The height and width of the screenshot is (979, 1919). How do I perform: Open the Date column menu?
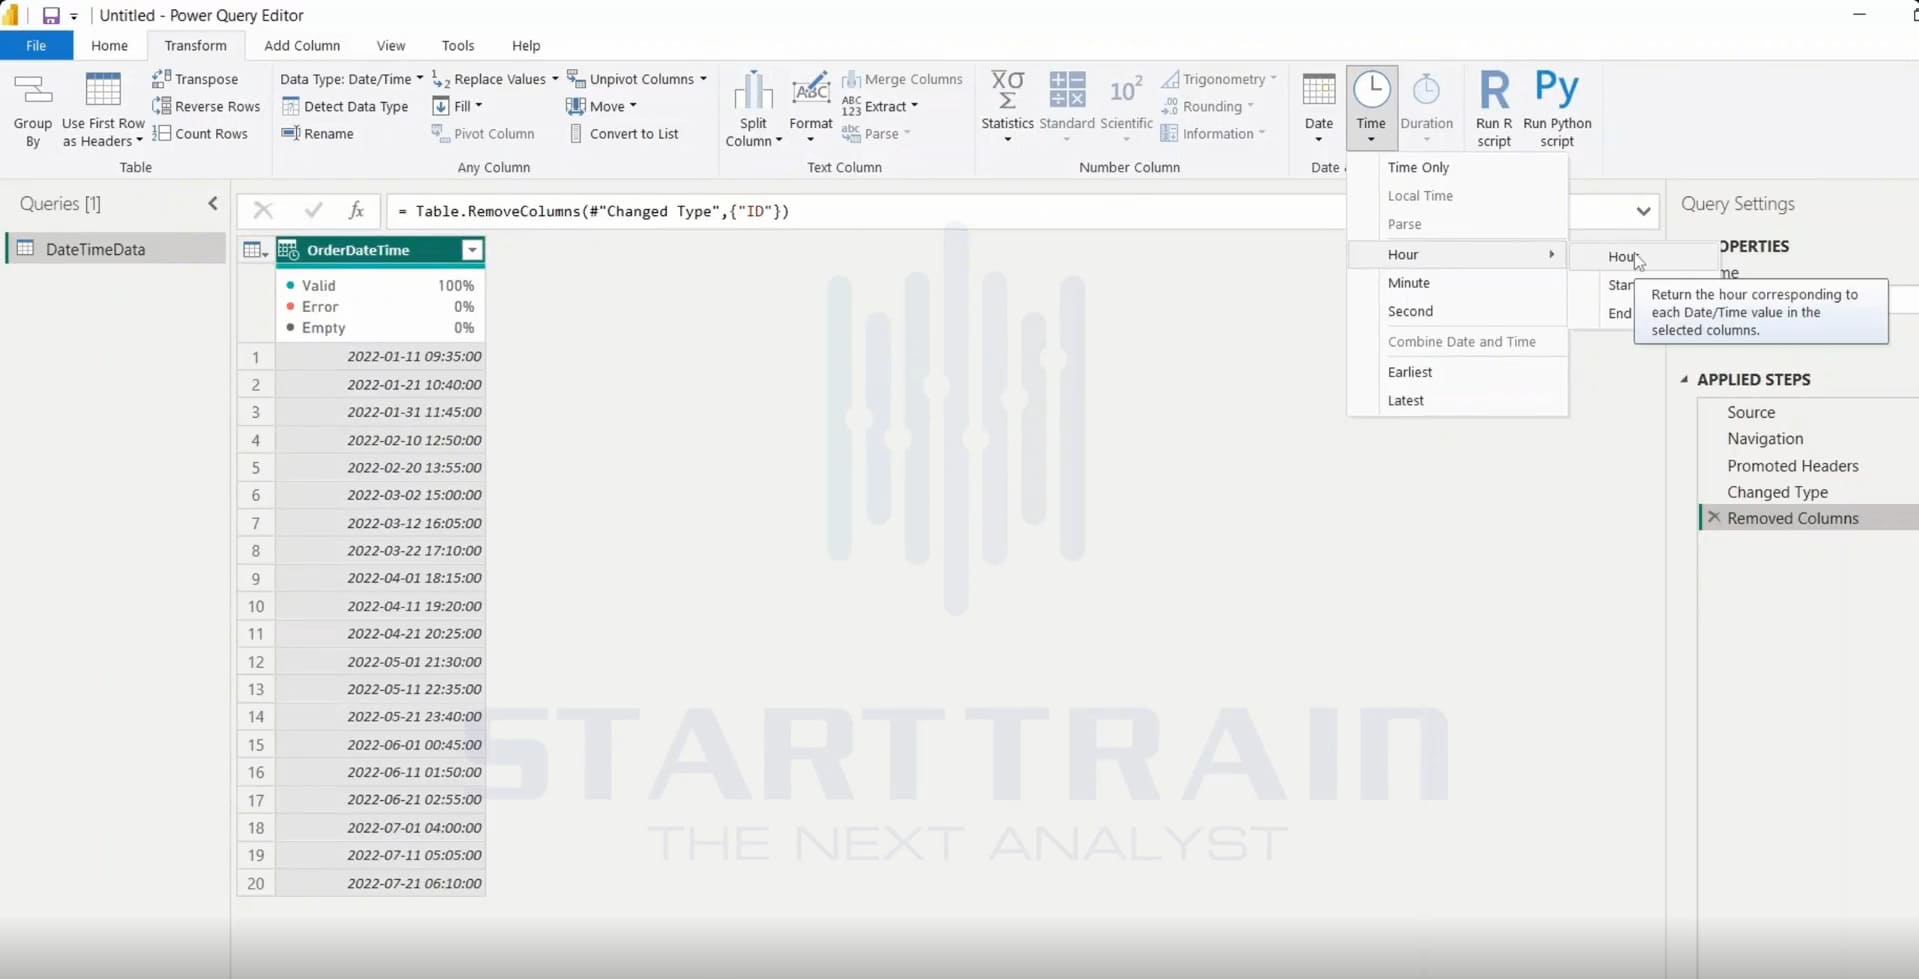point(1318,108)
